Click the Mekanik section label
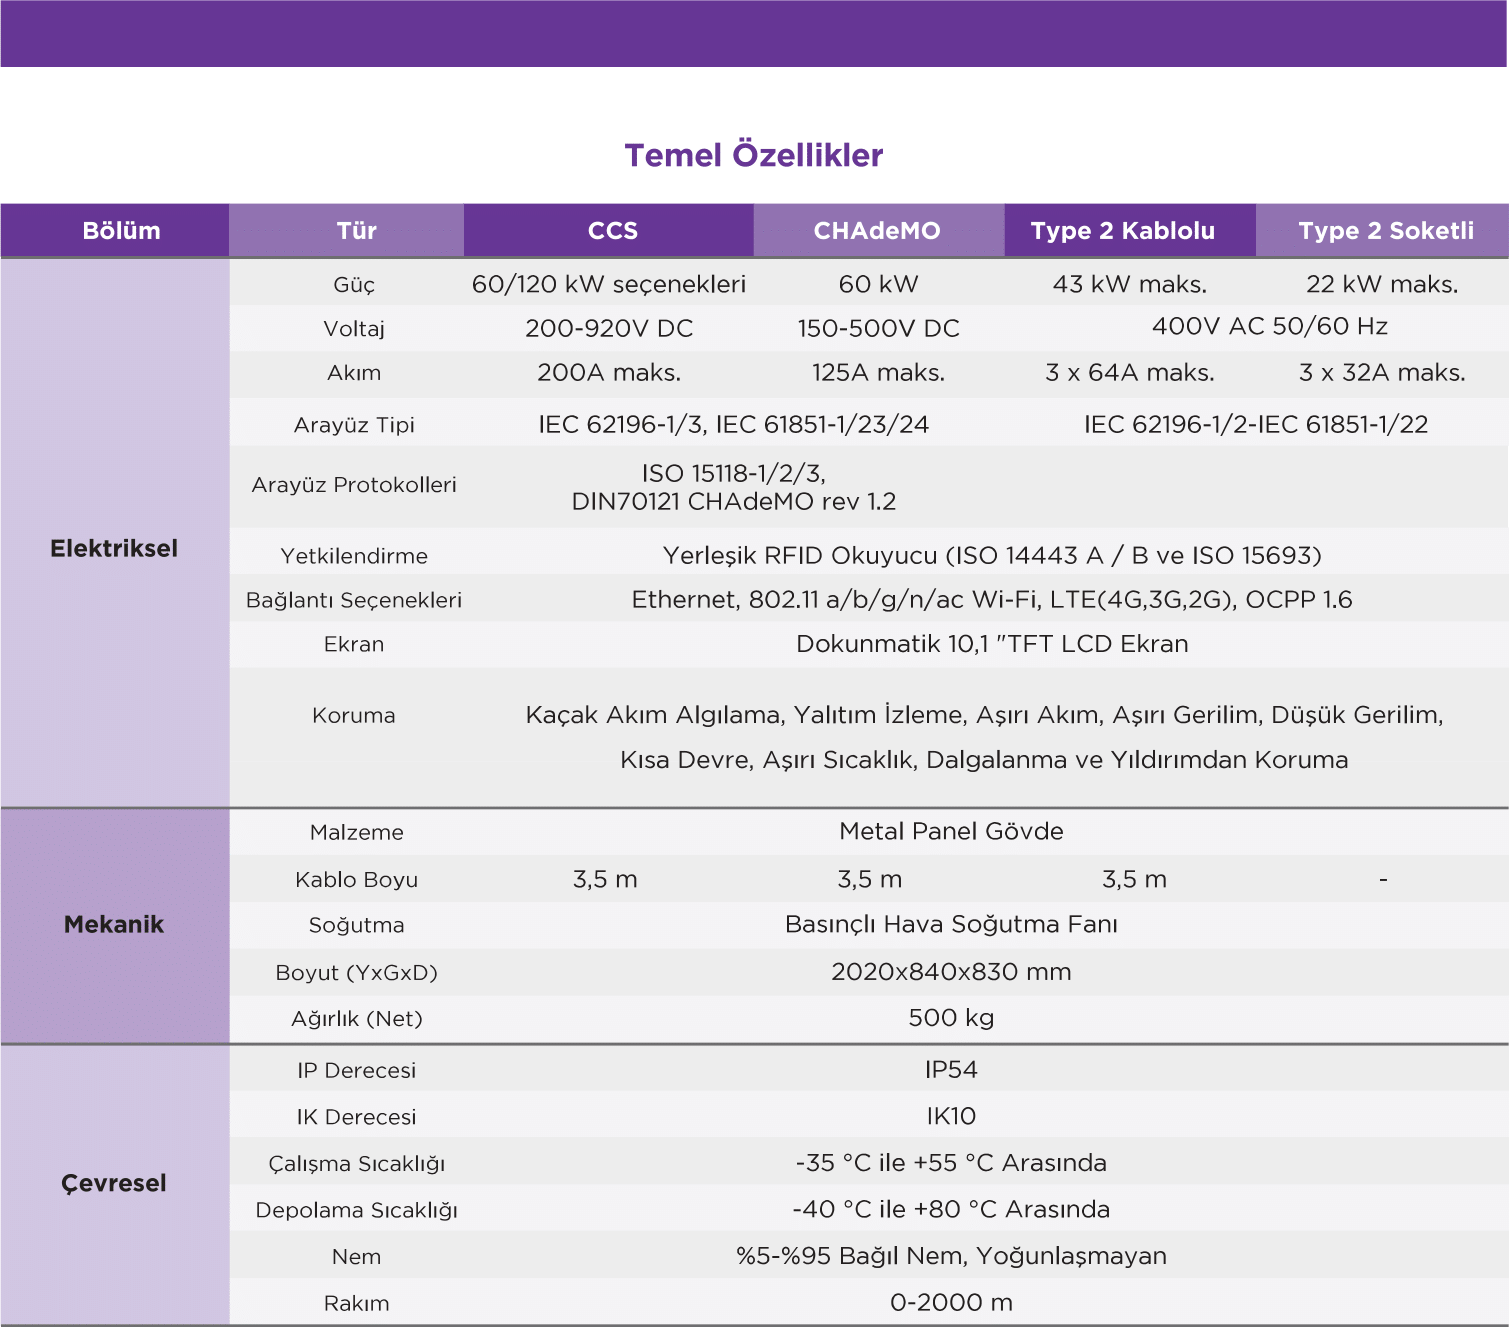This screenshot has width=1509, height=1327. click(114, 924)
